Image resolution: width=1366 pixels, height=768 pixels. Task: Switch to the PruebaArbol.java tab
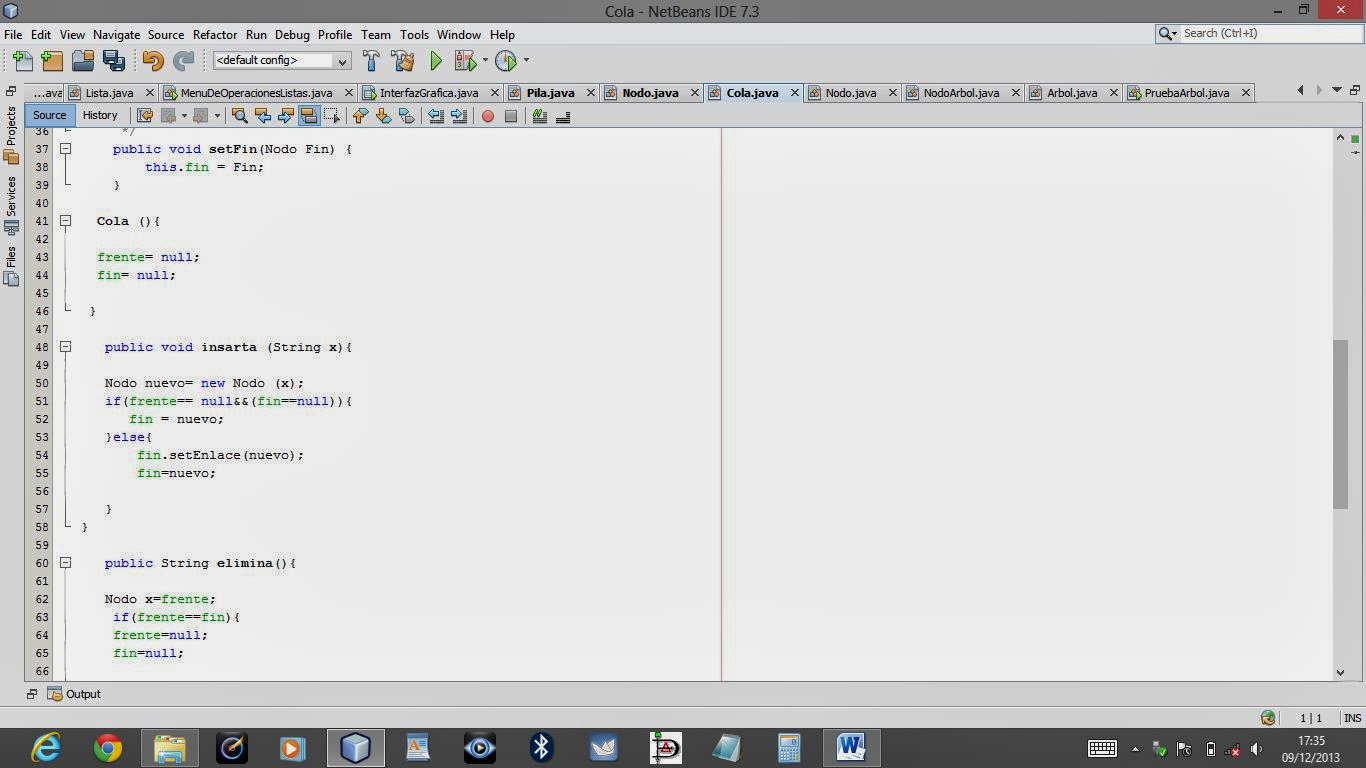coord(1187,93)
